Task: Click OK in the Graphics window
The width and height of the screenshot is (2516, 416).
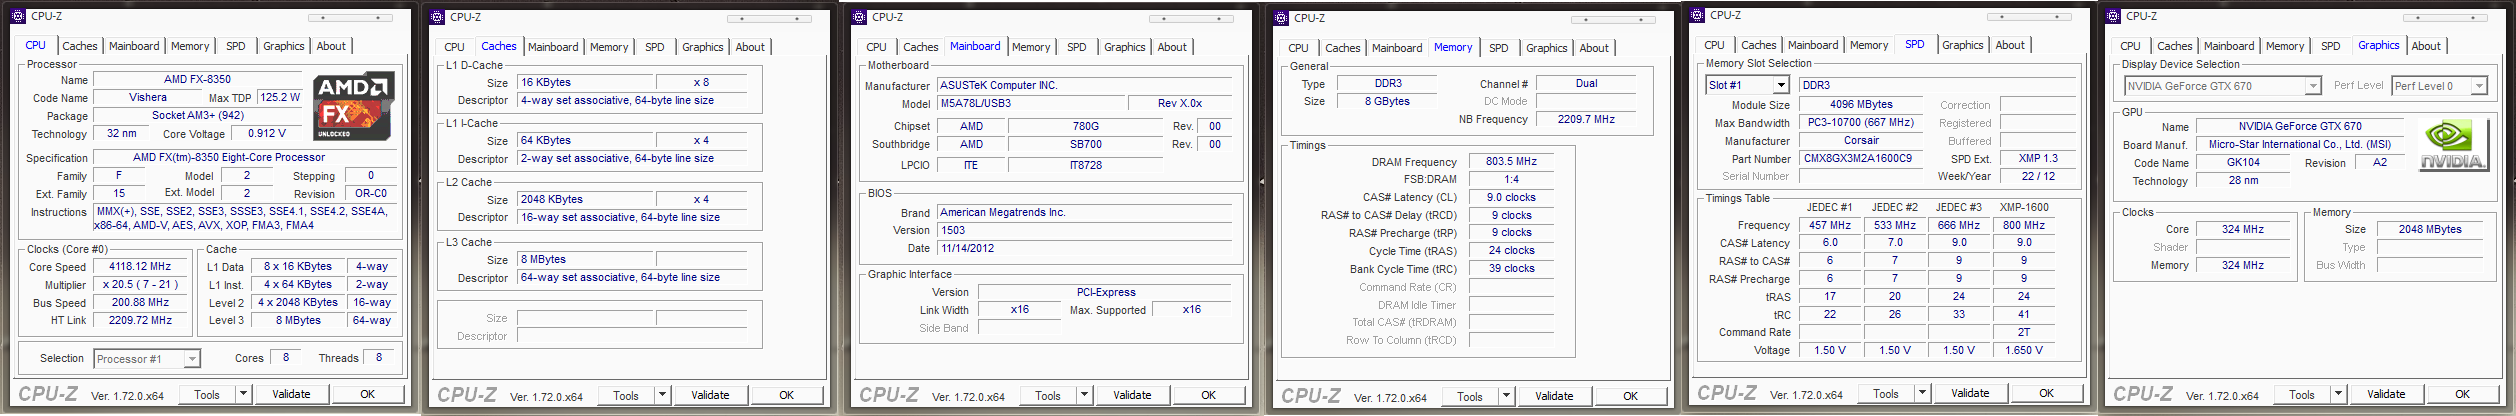Action: (2463, 394)
